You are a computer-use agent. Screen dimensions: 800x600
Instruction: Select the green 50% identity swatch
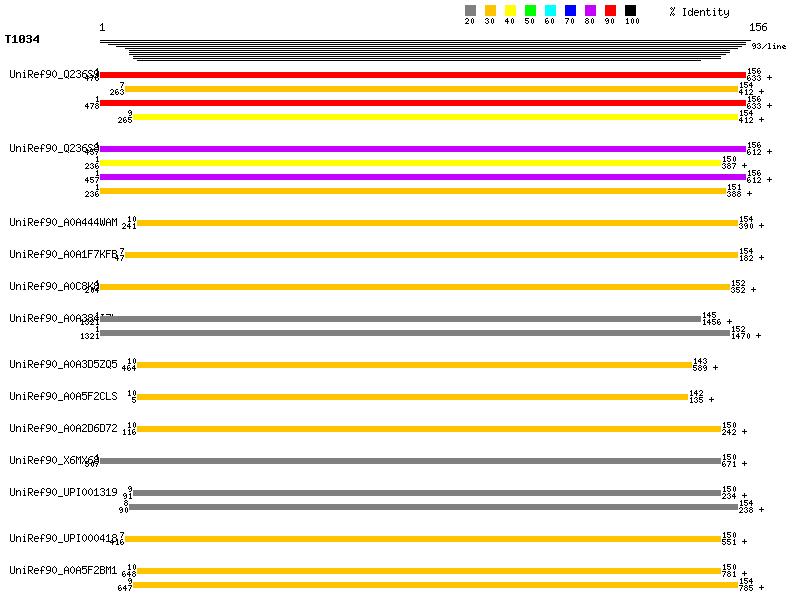530,11
